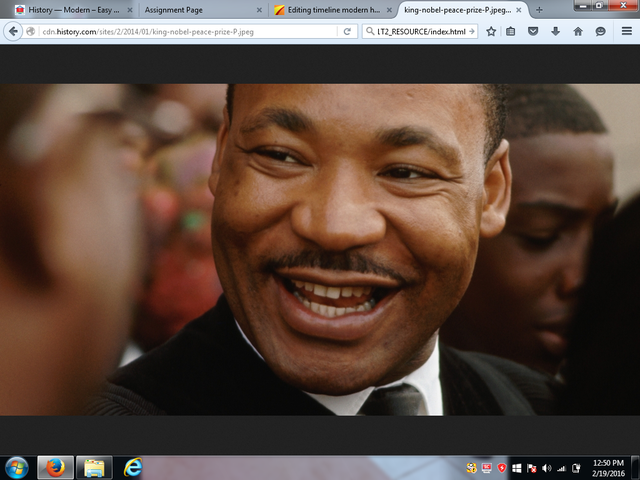Open the downloads panel arrow

coord(555,31)
